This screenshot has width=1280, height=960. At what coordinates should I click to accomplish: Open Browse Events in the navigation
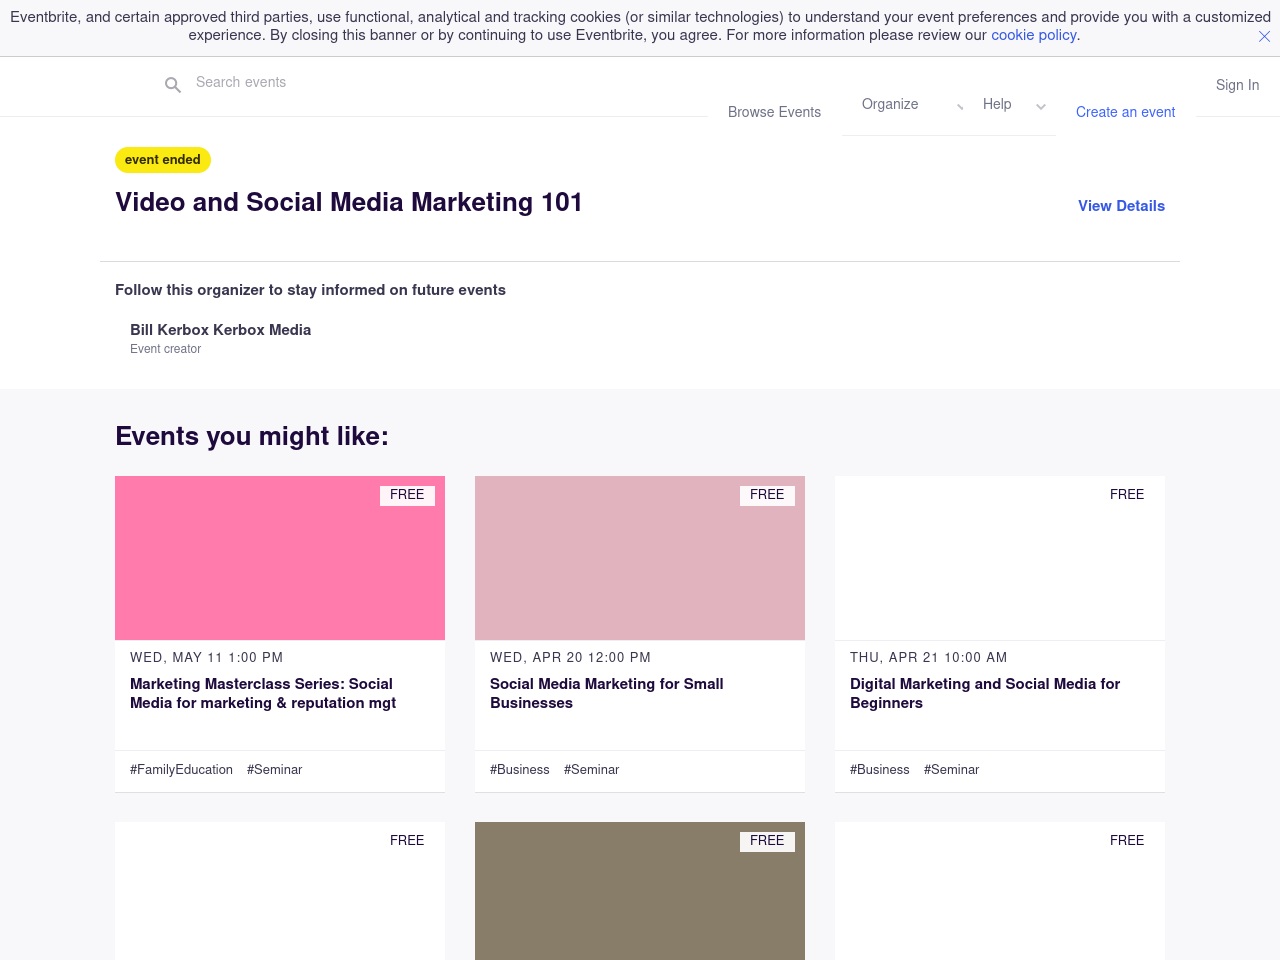click(x=774, y=112)
